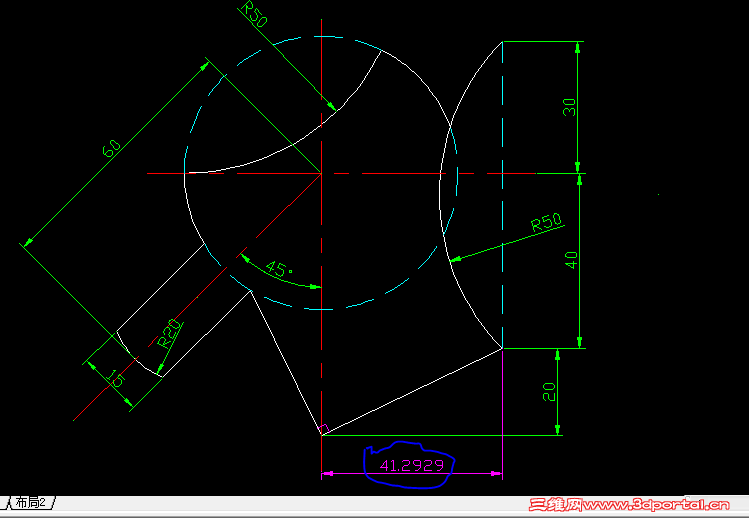Select the magenta 41.2929 dimension text
Screen dimensions: 749x518
point(411,465)
